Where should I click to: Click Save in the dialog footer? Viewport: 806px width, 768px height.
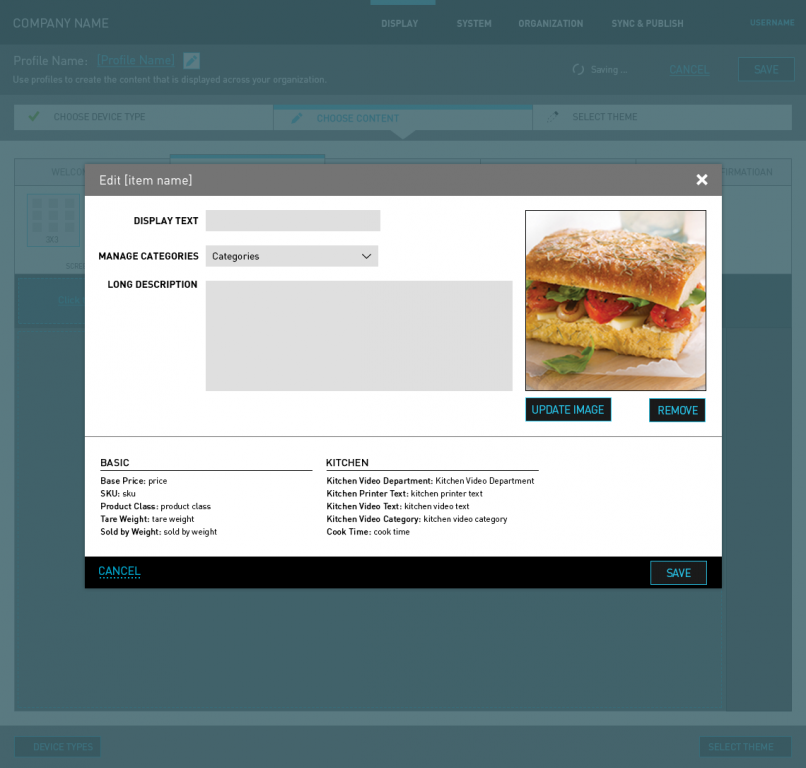tap(678, 573)
